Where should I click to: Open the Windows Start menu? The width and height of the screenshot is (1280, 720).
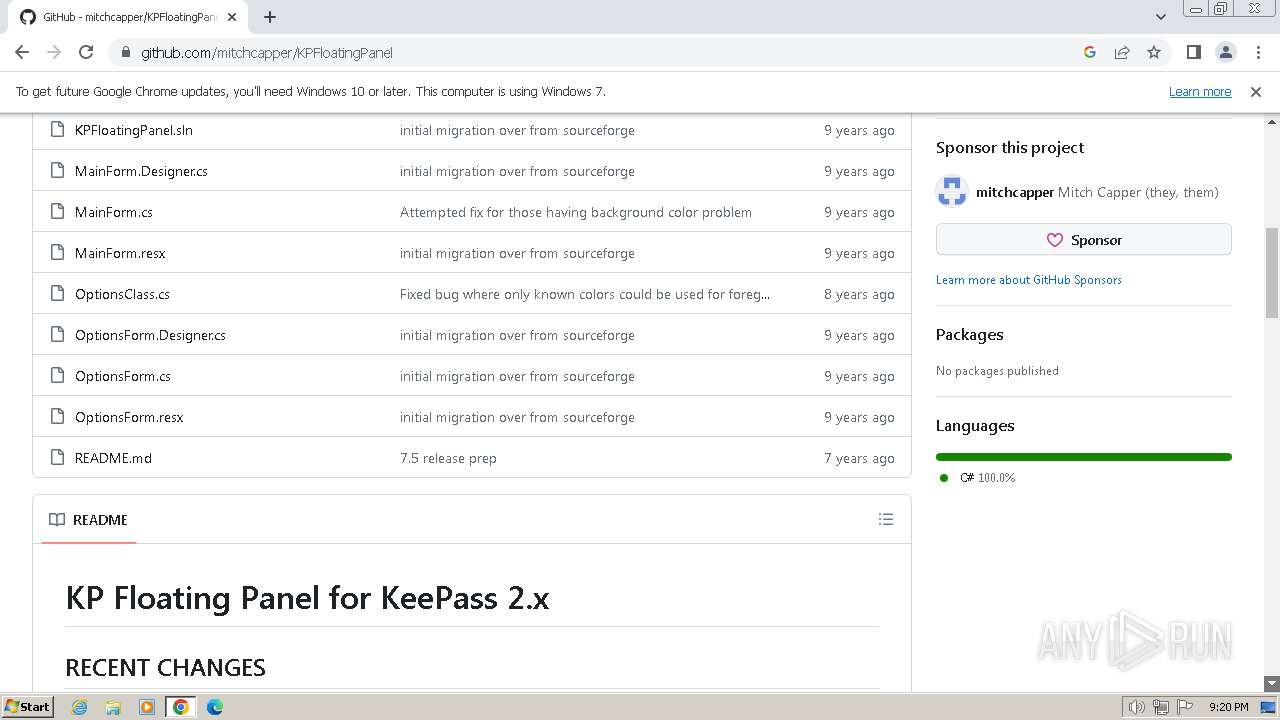tap(28, 707)
